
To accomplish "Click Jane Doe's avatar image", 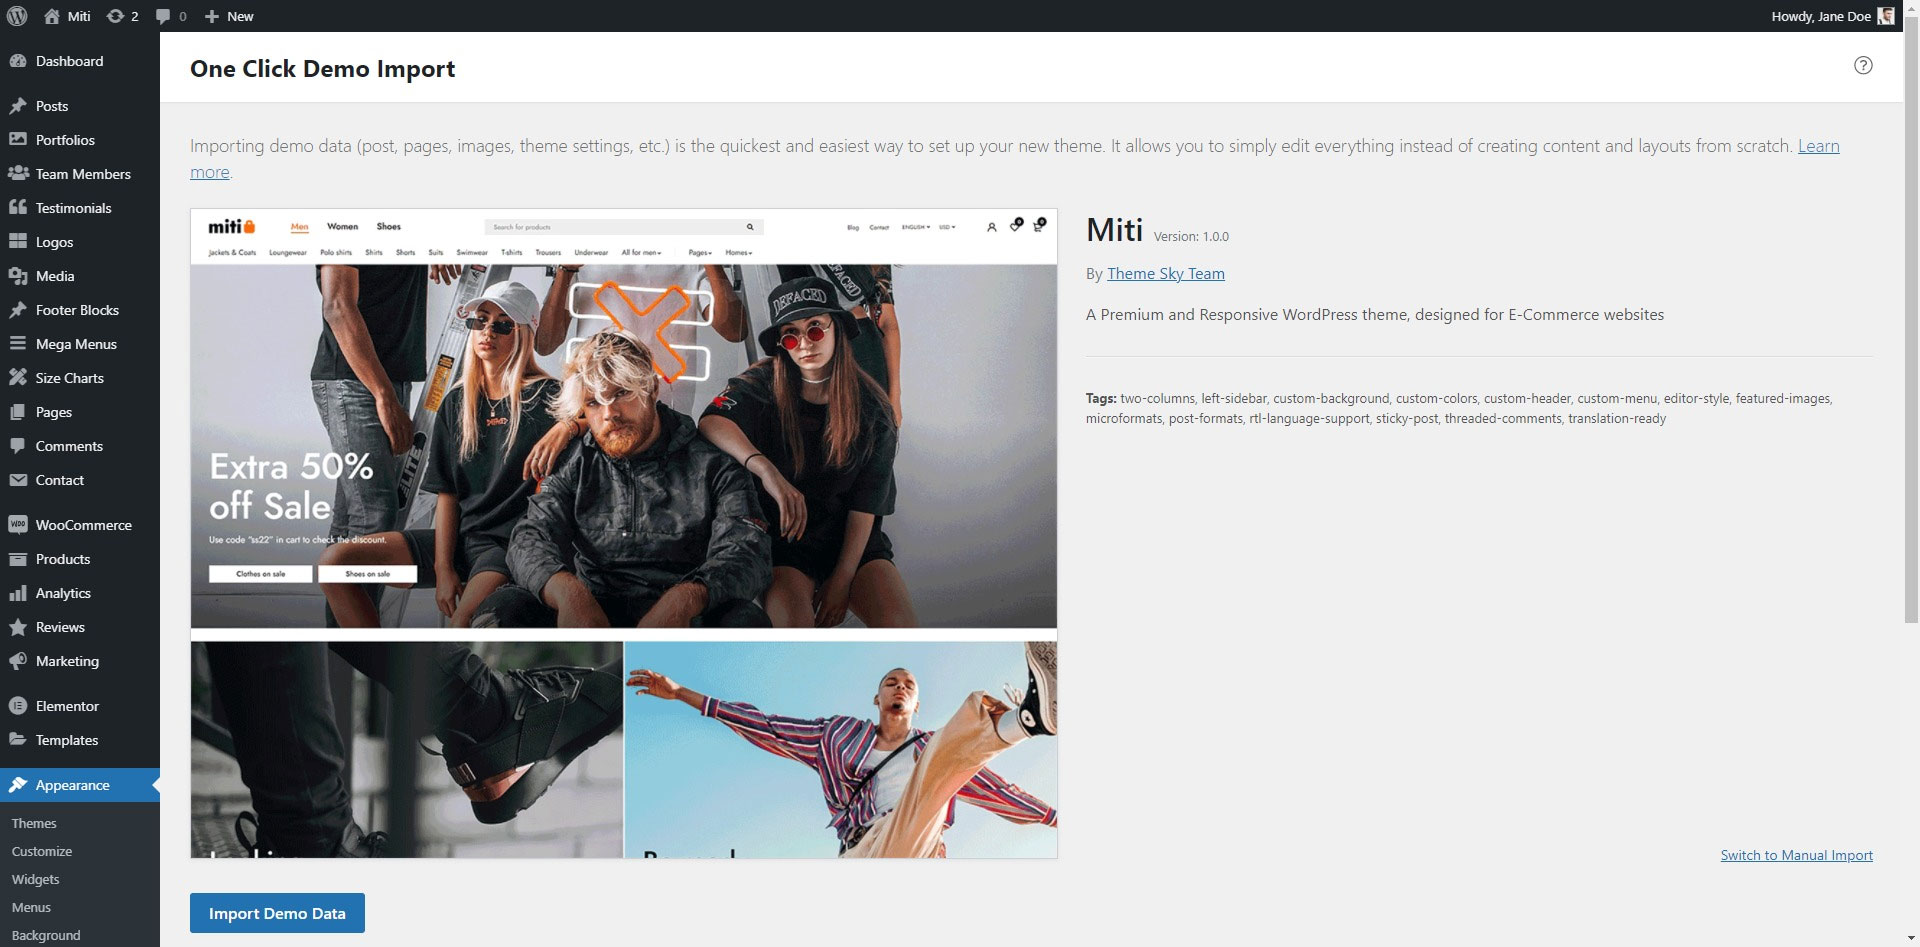I will (x=1885, y=16).
